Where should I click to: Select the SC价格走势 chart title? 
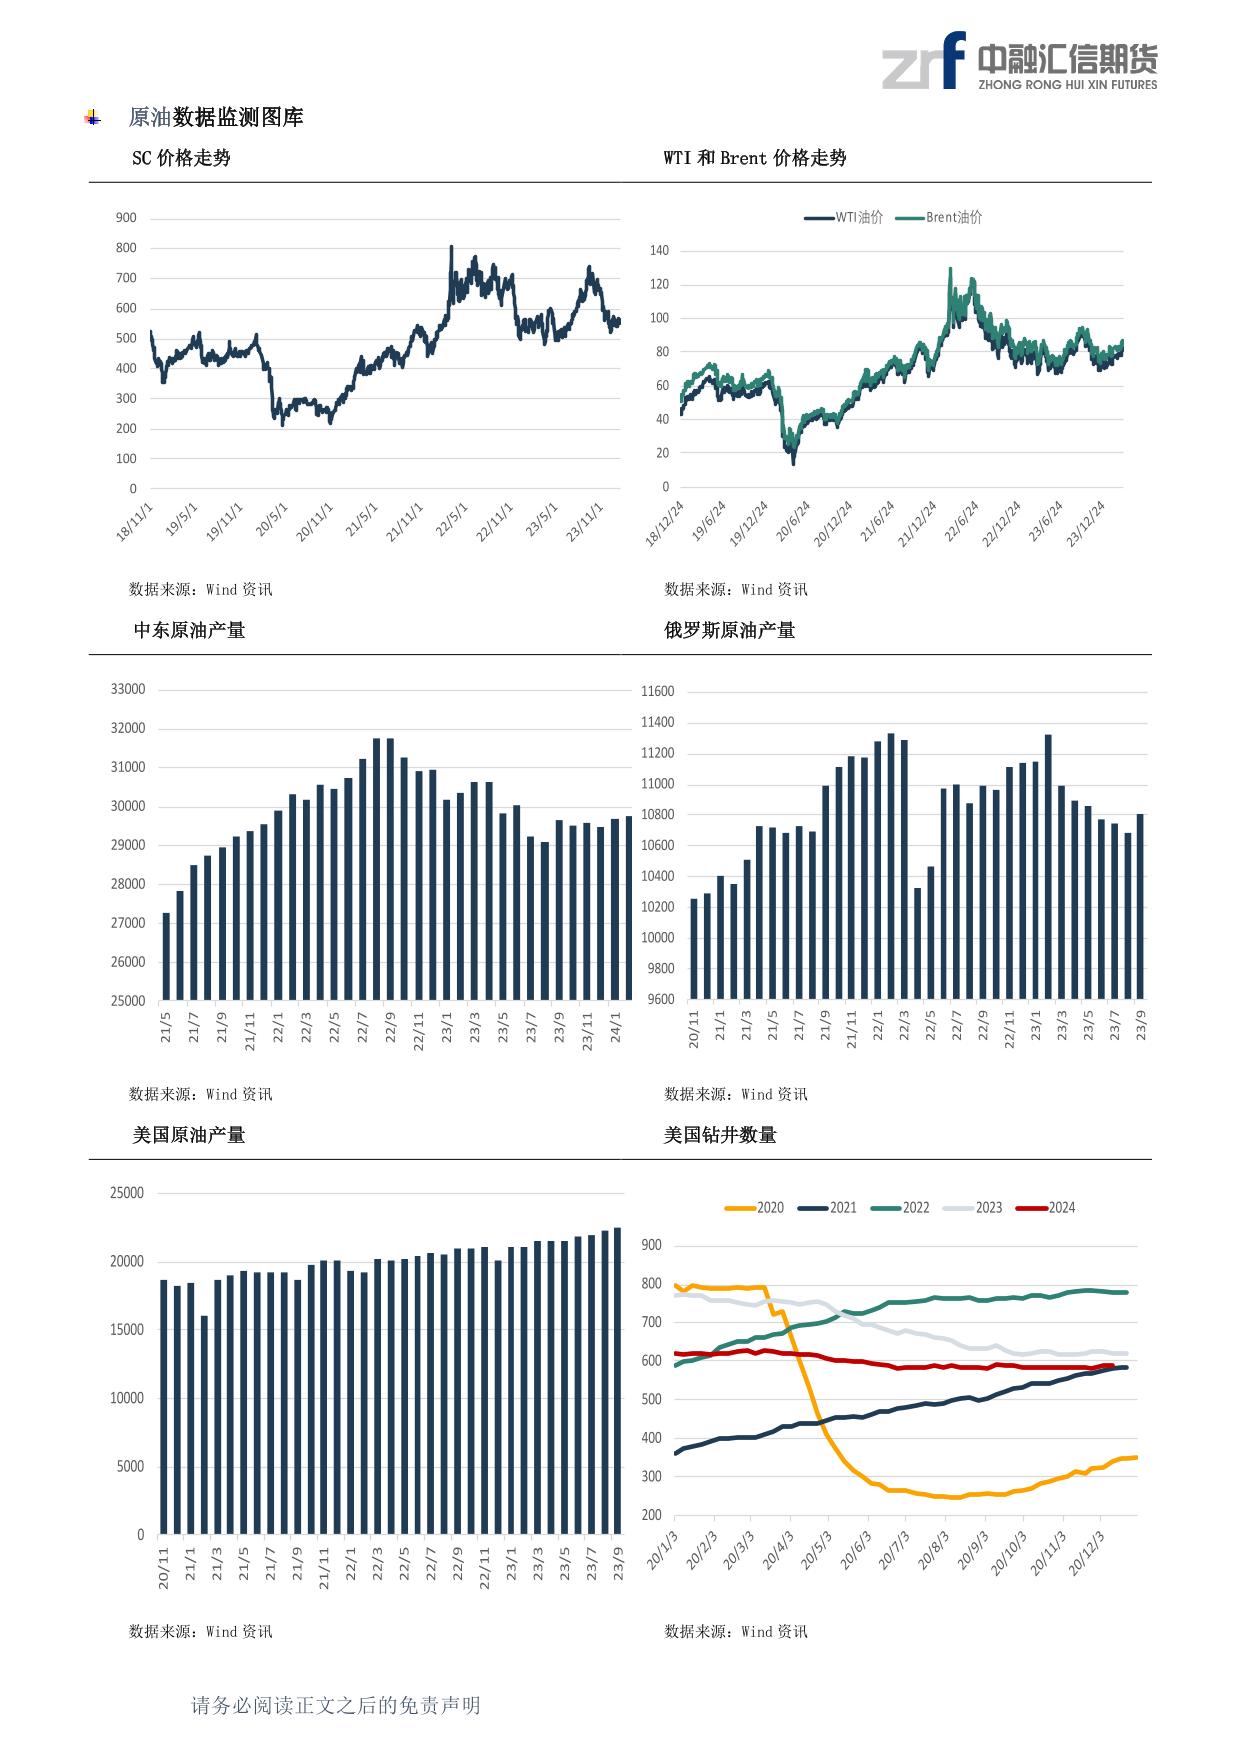(x=181, y=158)
